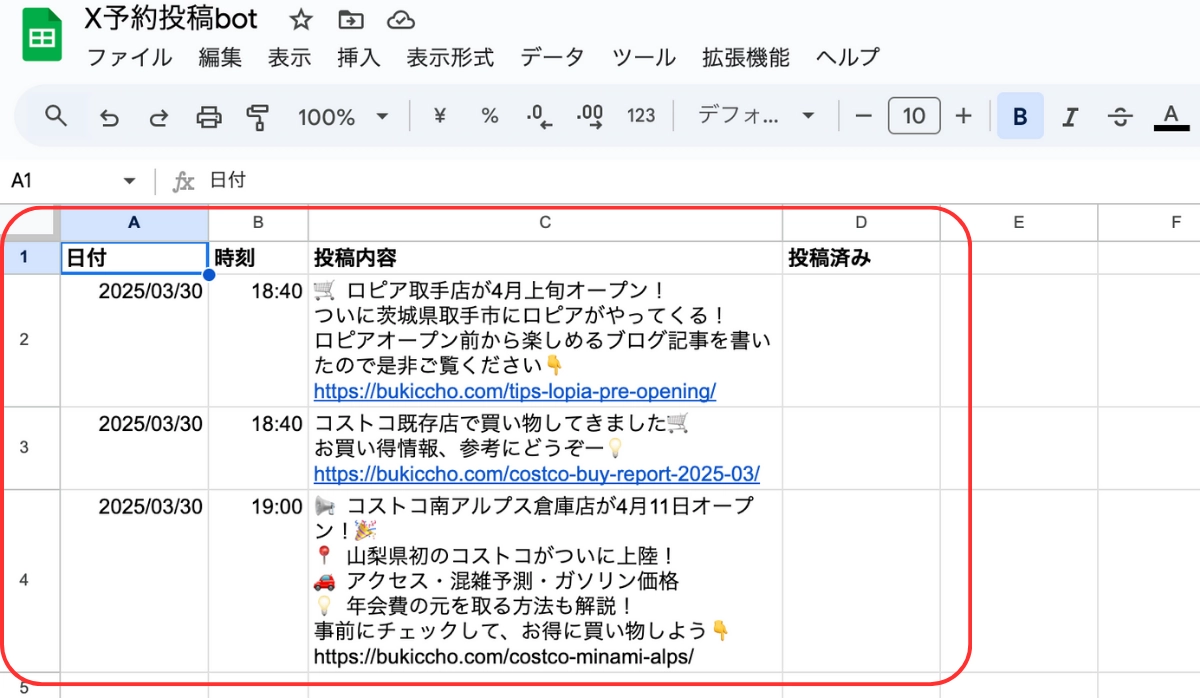
Task: Open the 挿入 menu
Action: pos(359,57)
